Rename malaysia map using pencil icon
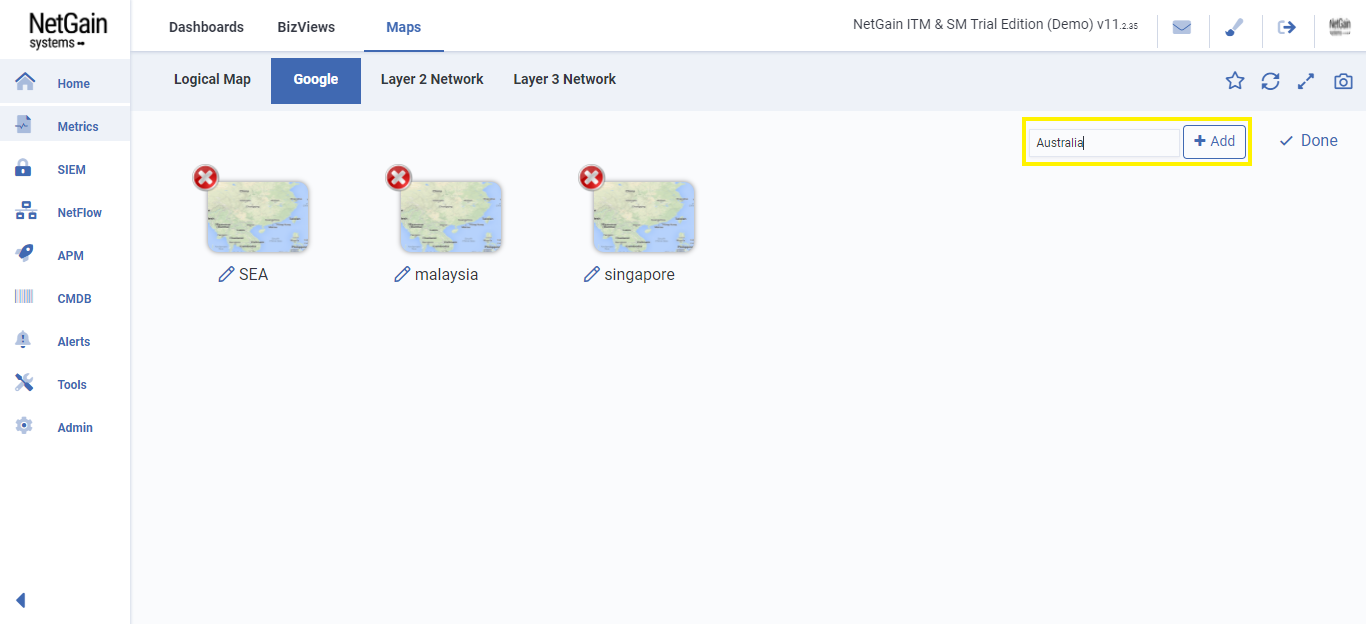This screenshot has height=624, width=1366. [402, 274]
